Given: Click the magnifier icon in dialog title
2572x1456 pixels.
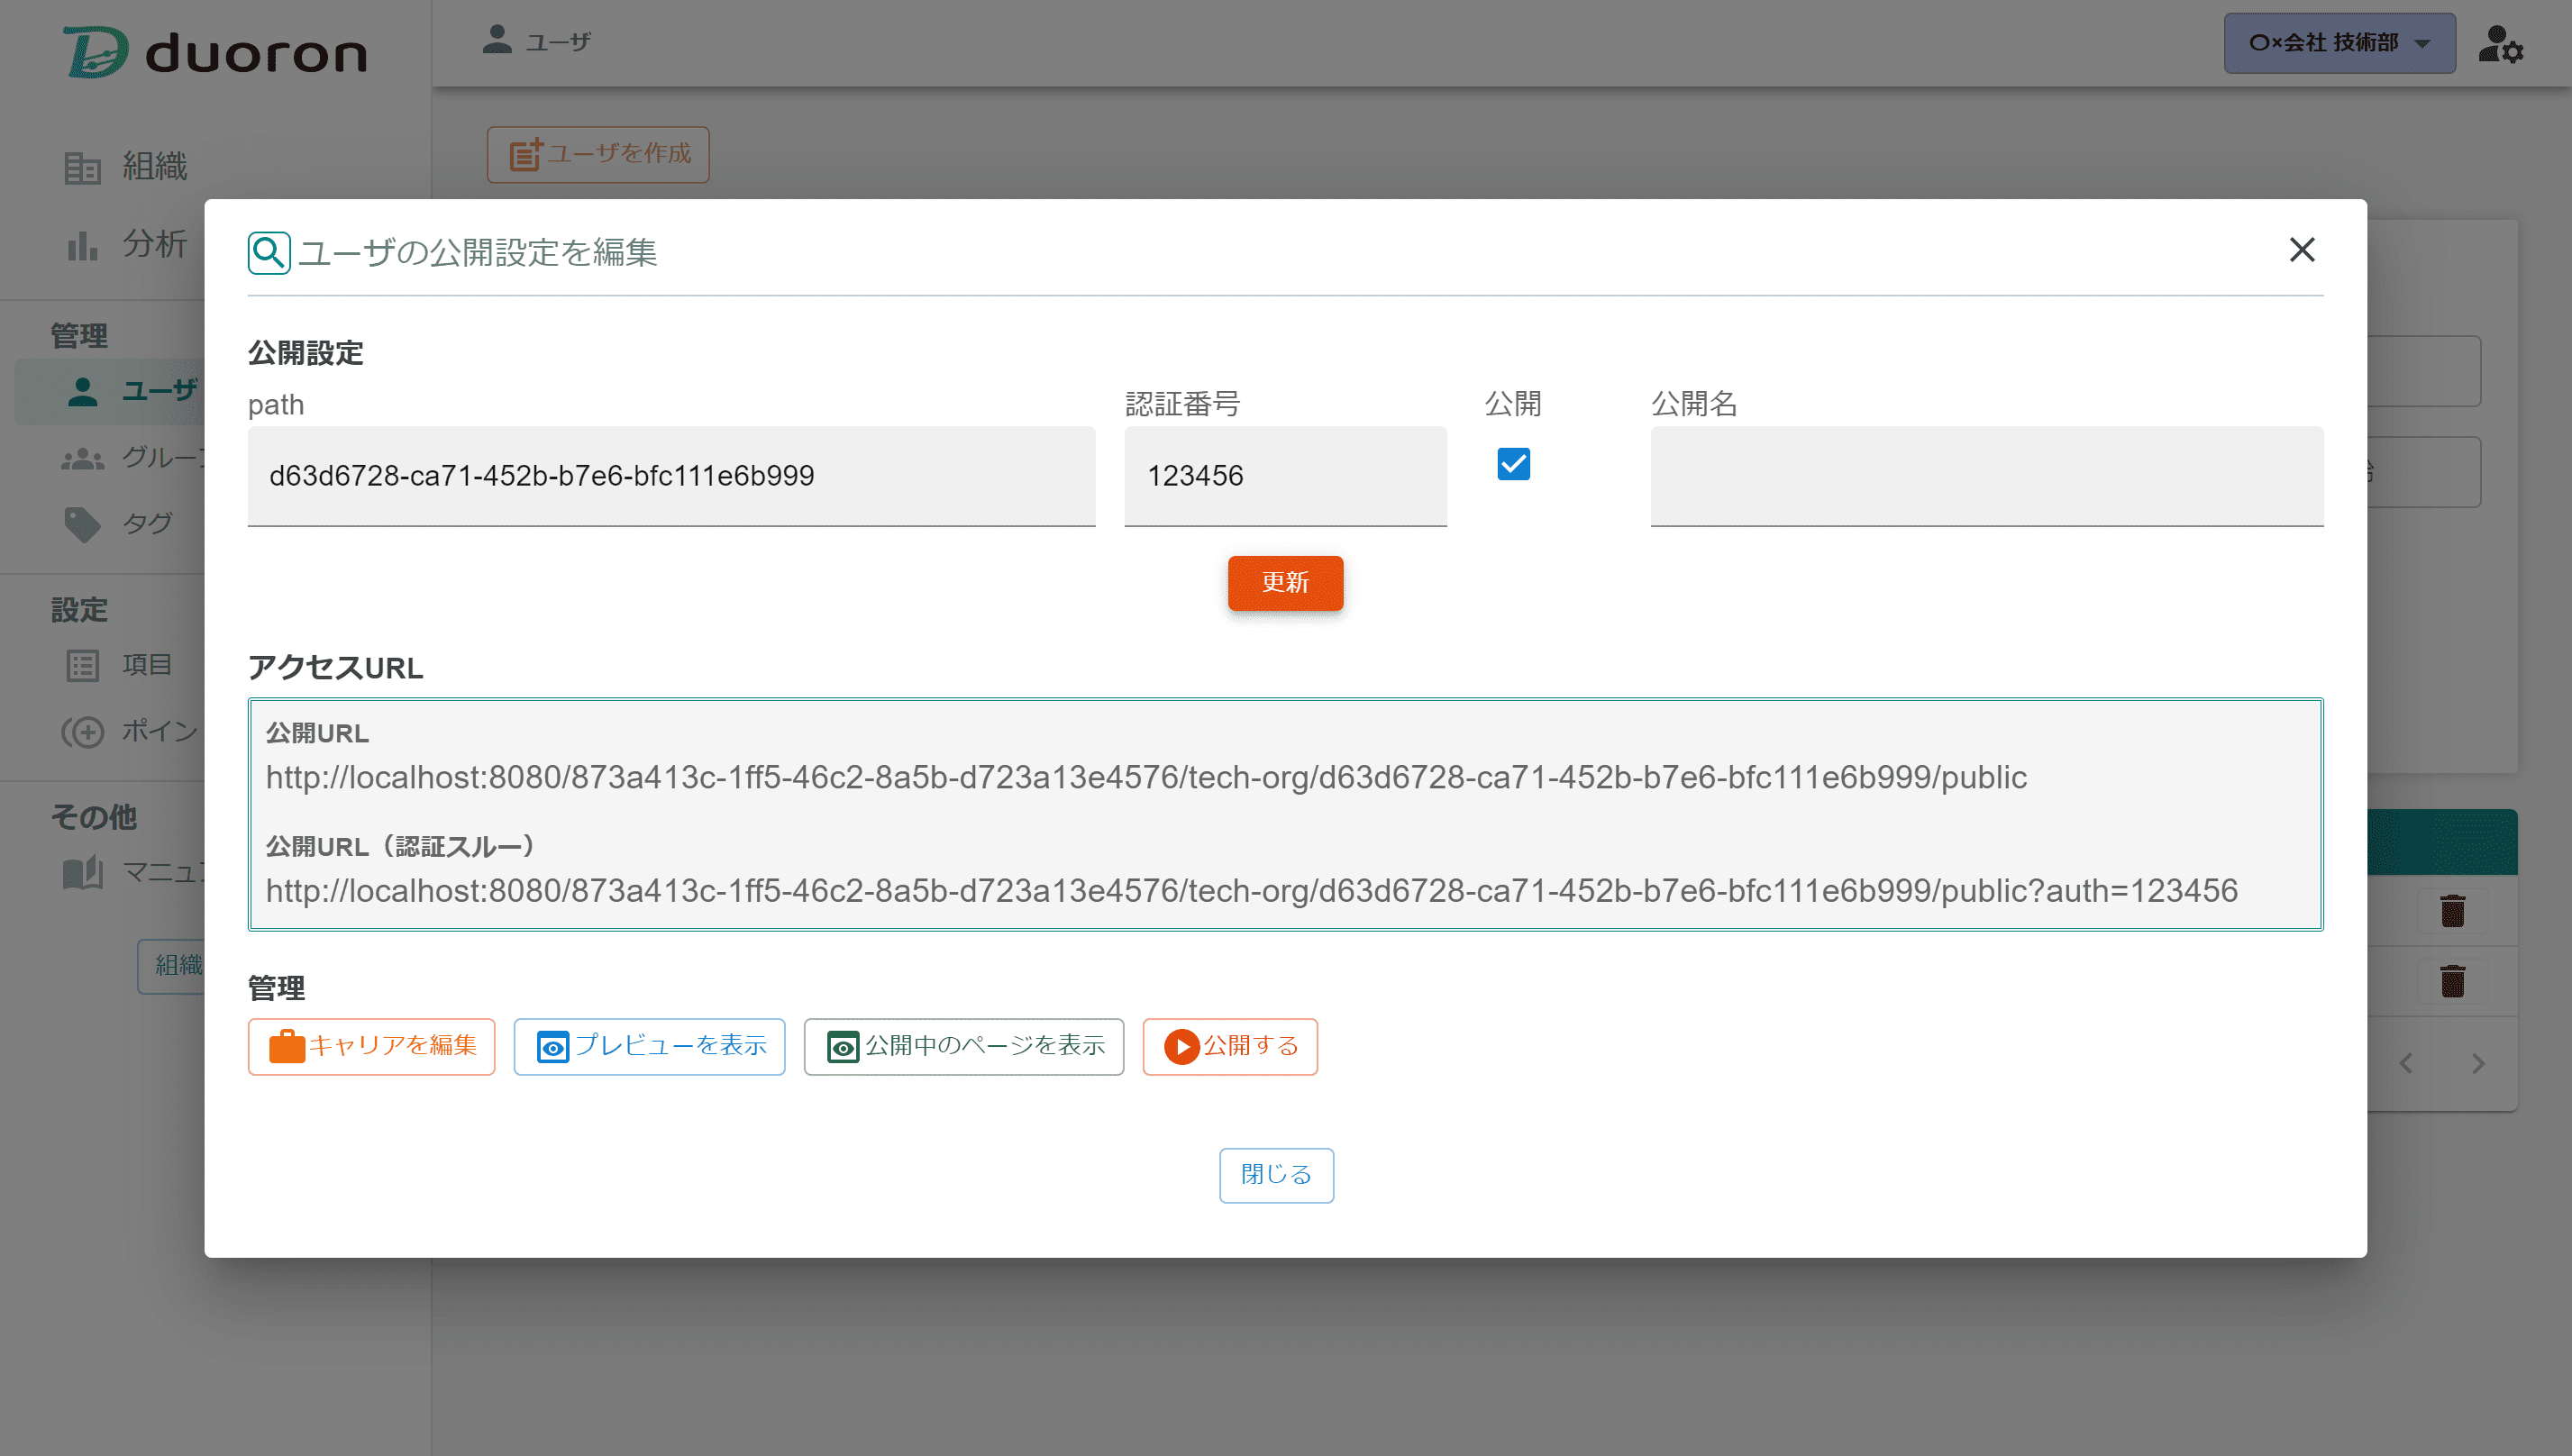Looking at the screenshot, I should point(269,252).
